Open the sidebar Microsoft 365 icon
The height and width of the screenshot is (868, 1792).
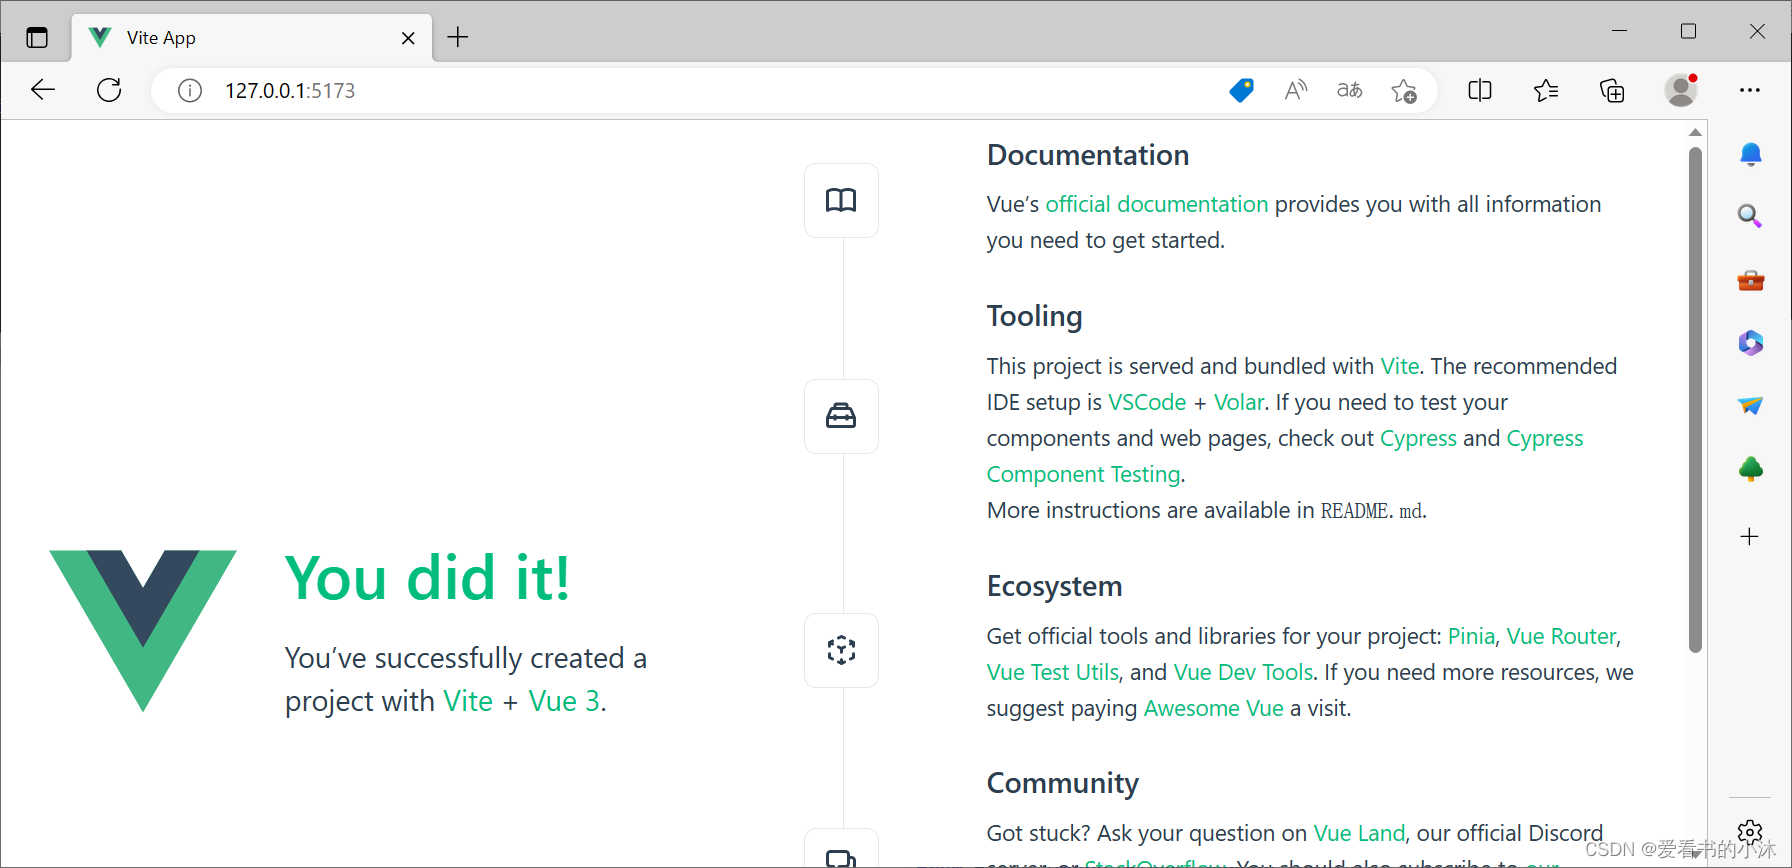[1750, 343]
